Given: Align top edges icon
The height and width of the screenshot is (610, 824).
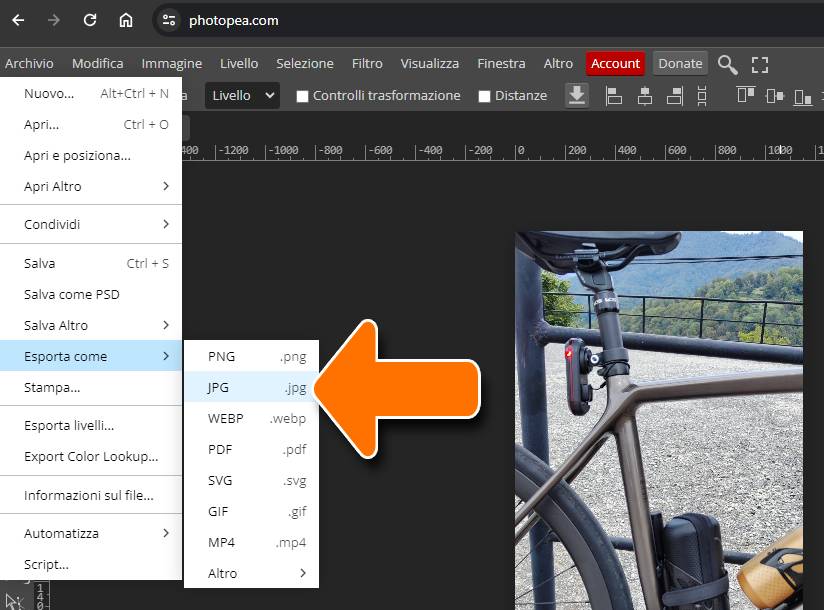Looking at the screenshot, I should pos(746,95).
